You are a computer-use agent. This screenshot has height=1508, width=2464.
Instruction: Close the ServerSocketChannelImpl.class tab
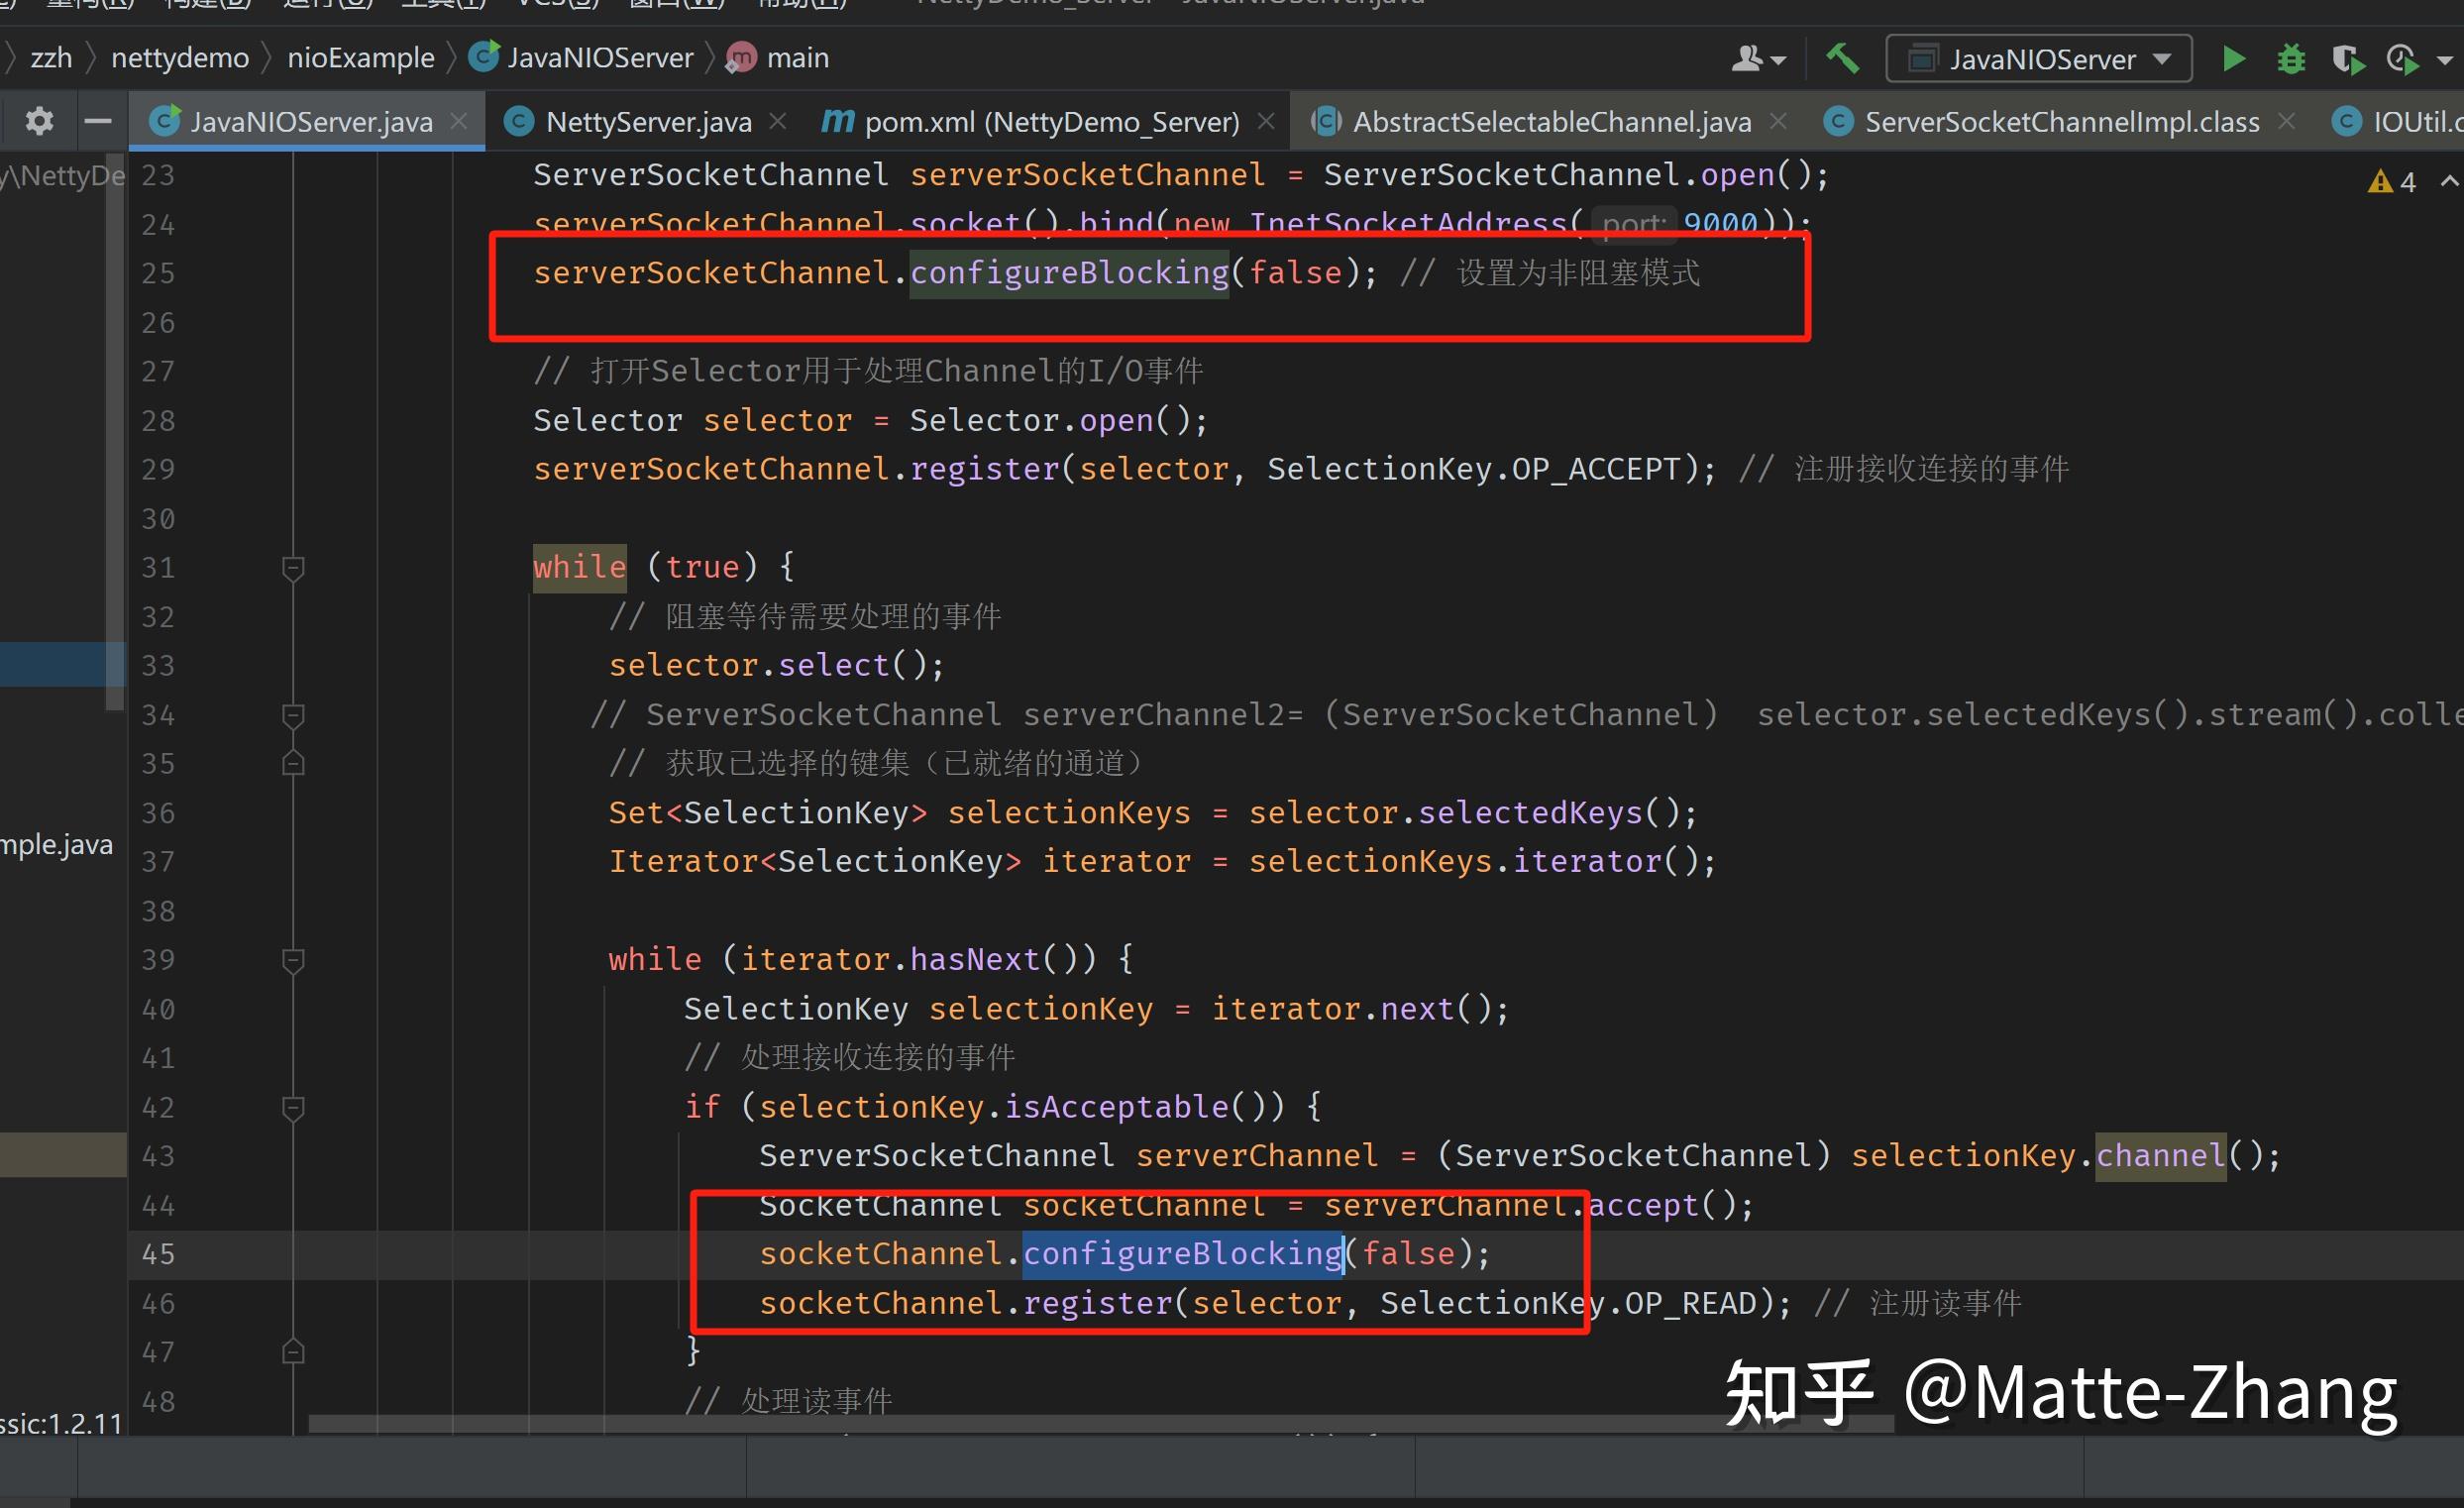click(2286, 121)
